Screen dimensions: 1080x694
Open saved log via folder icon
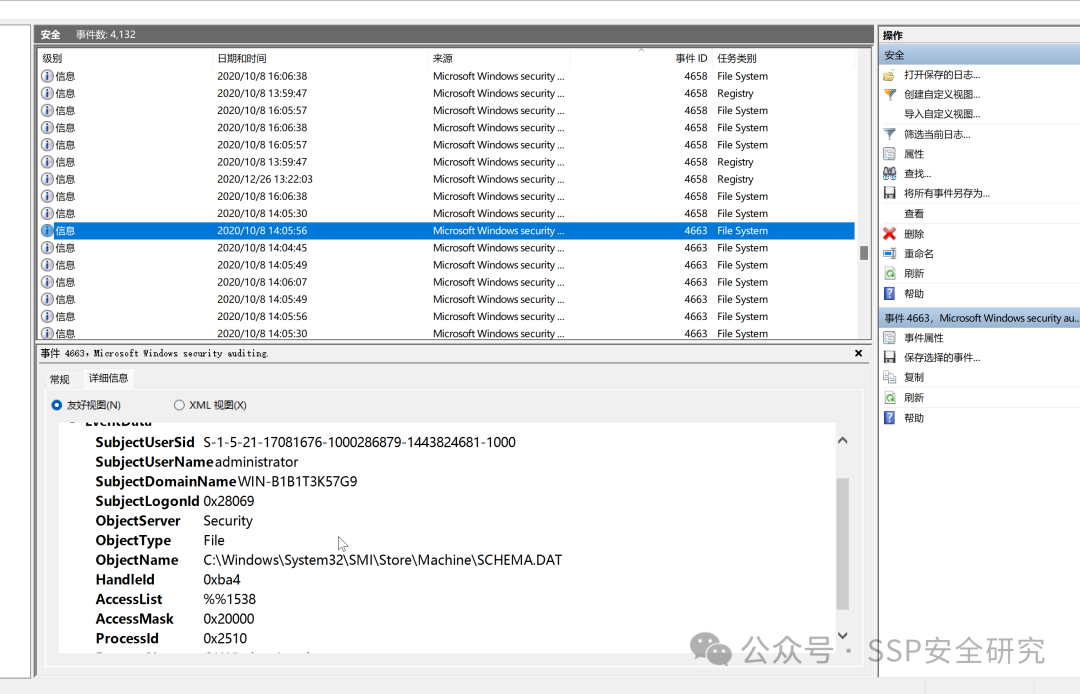889,75
